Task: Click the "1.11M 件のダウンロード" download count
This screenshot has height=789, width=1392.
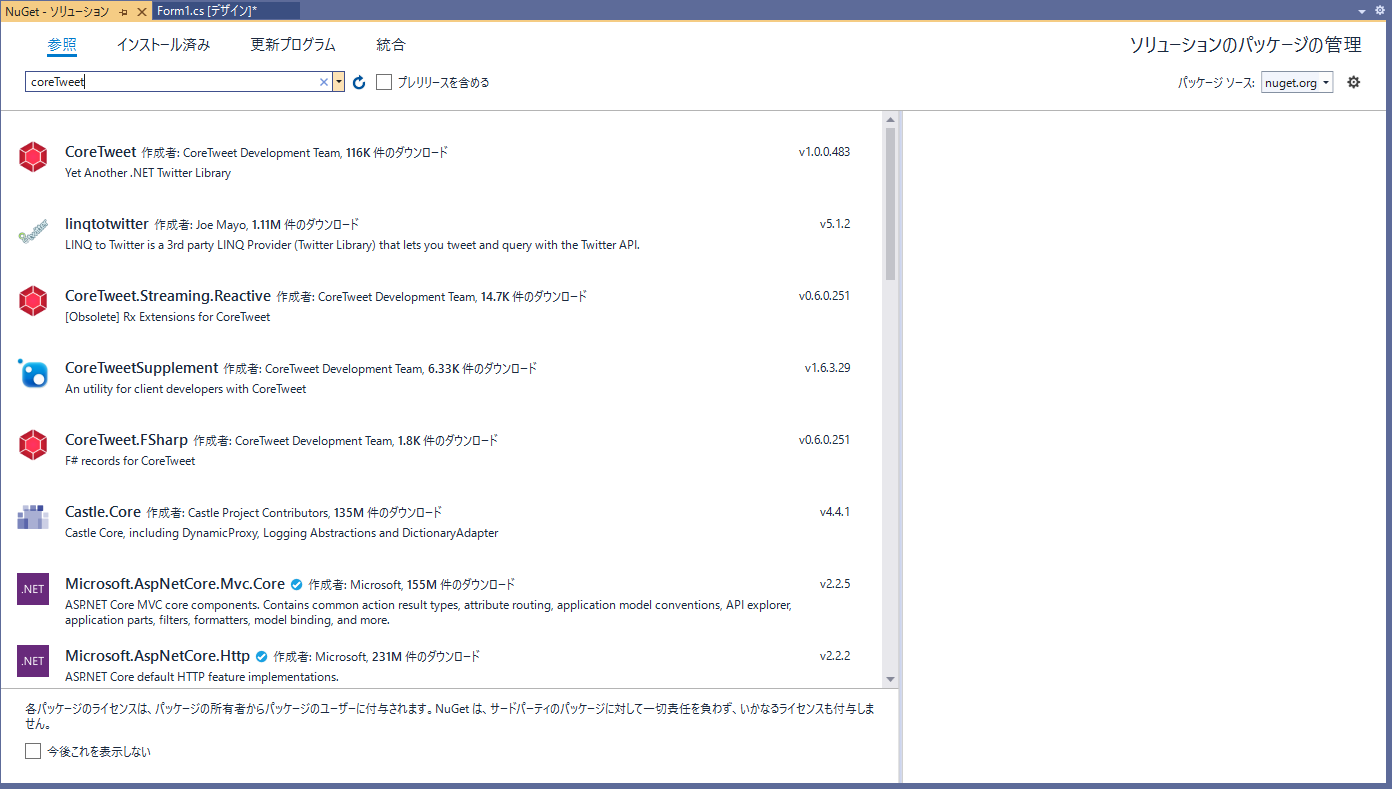Action: coord(306,225)
